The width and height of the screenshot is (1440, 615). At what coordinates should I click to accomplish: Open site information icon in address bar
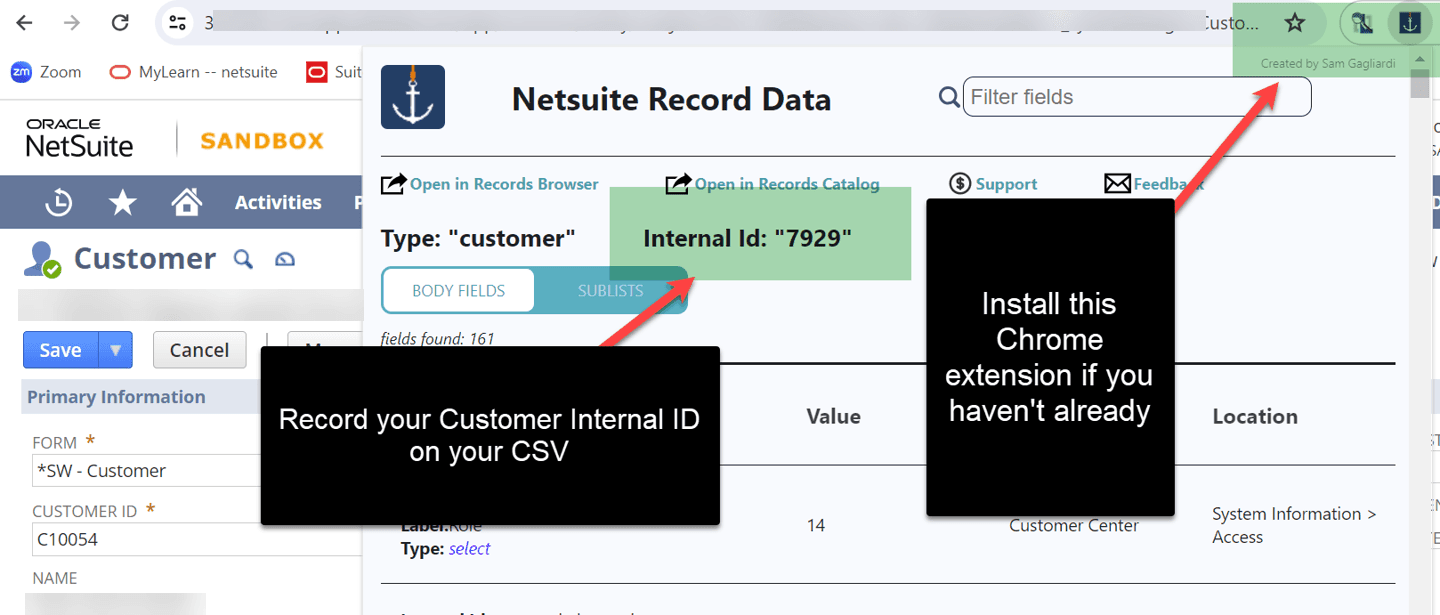coord(178,22)
